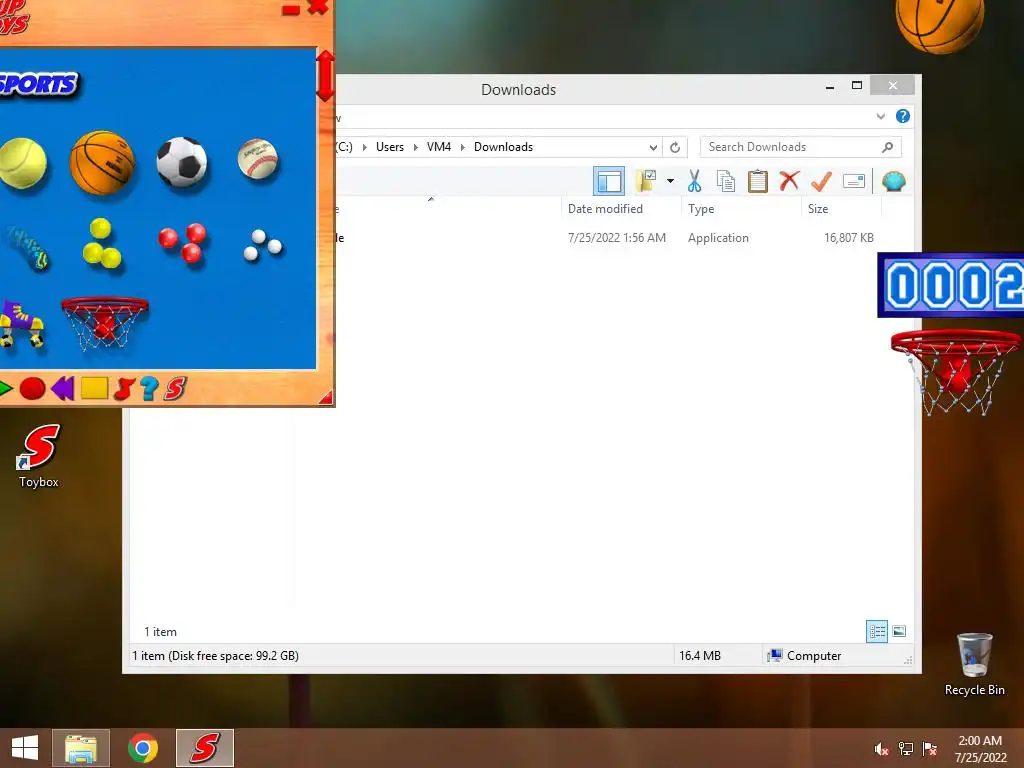Select Downloads in the address path
Screen dimensions: 1024x768
click(x=504, y=147)
